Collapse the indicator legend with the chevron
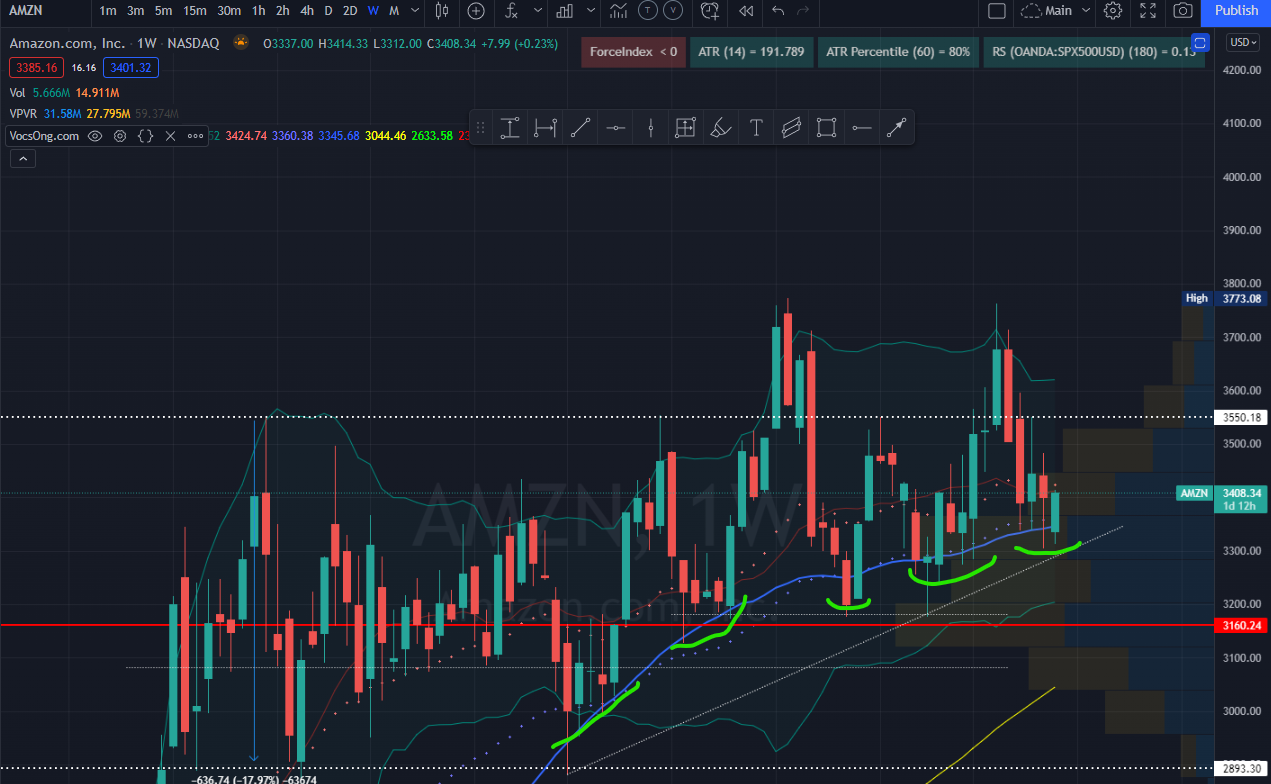The height and width of the screenshot is (784, 1271). (x=22, y=158)
